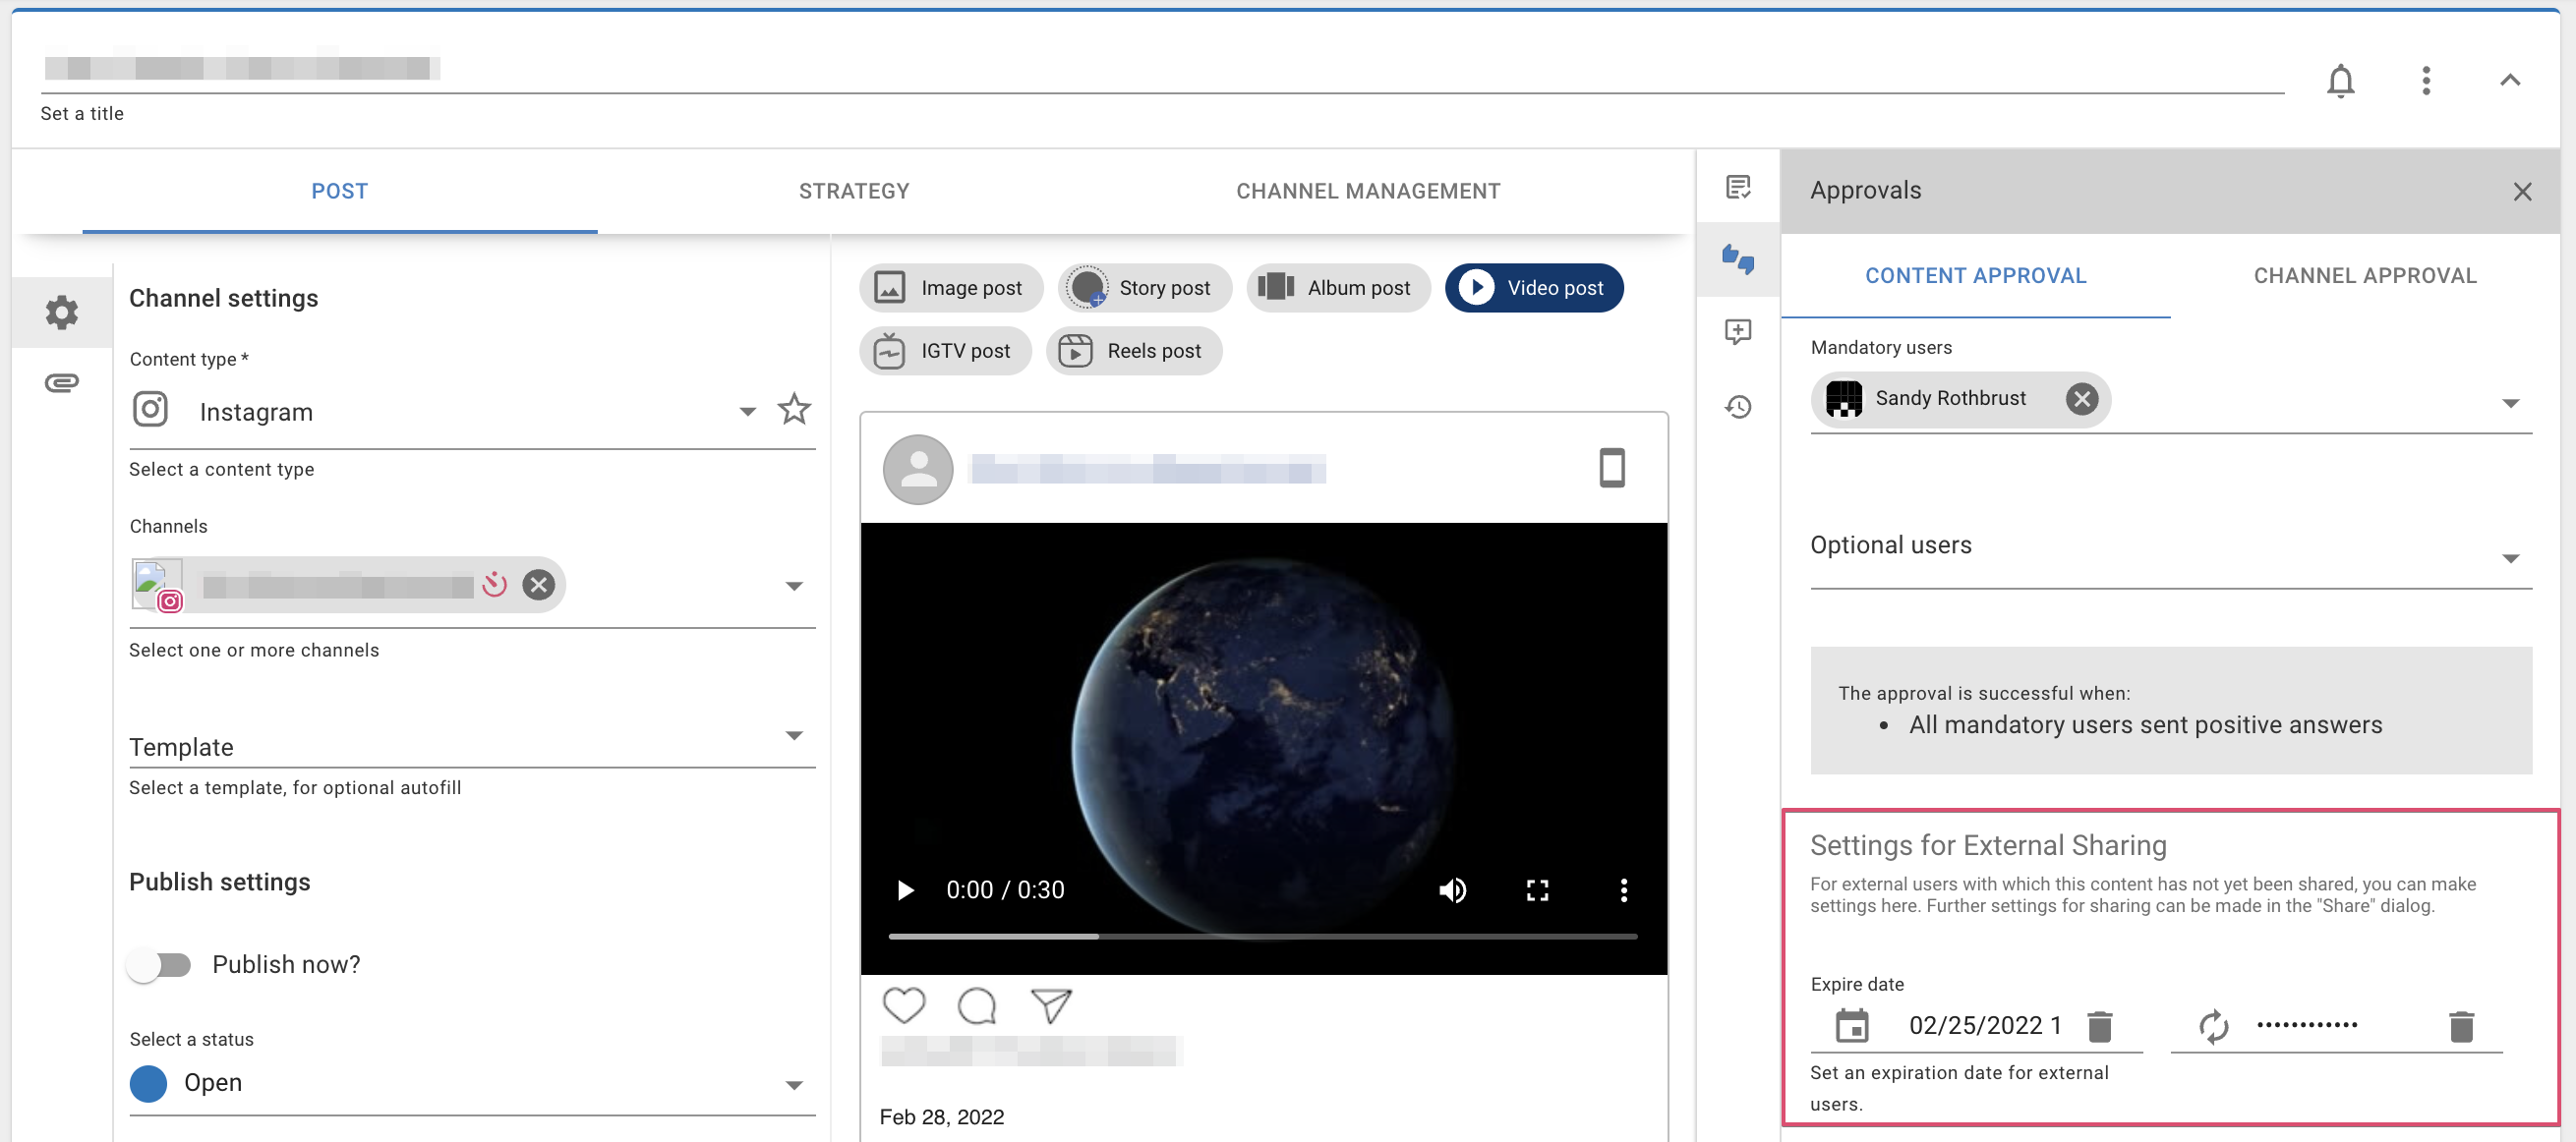Click the share paper plane icon
The height and width of the screenshot is (1142, 2576).
1051,1005
